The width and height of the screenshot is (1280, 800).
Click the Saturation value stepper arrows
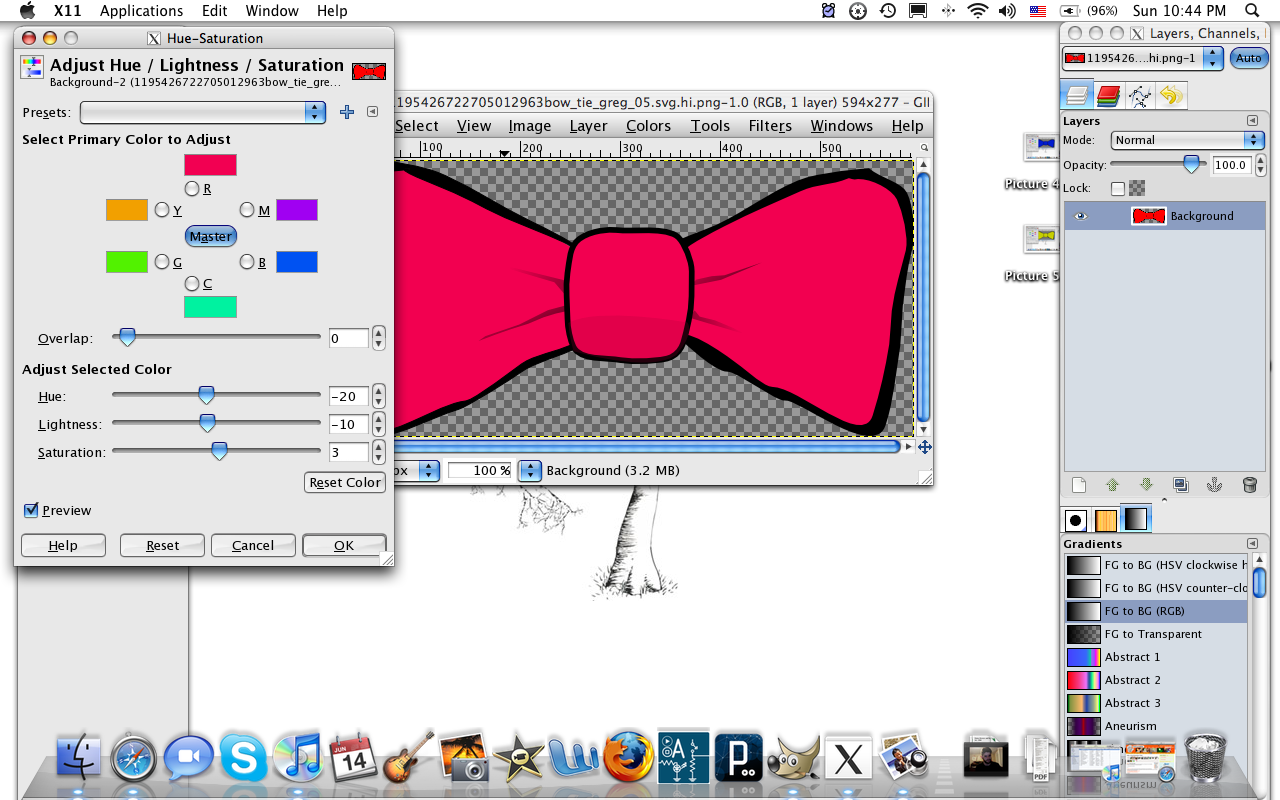[x=378, y=452]
